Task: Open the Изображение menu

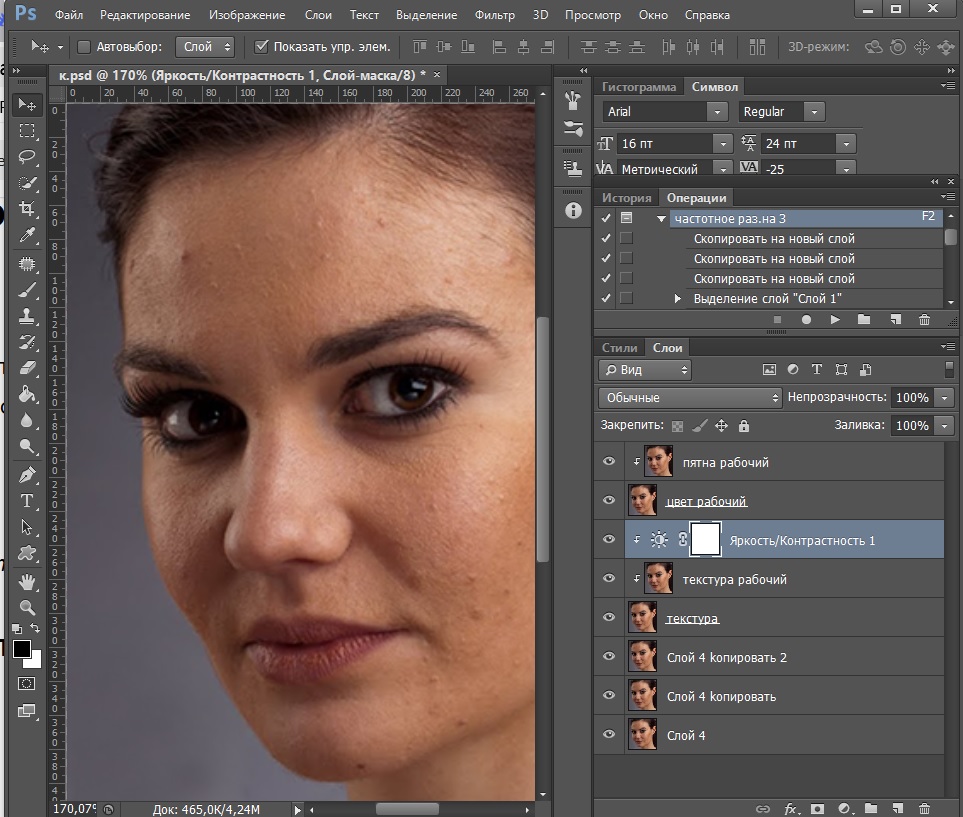Action: pos(247,15)
